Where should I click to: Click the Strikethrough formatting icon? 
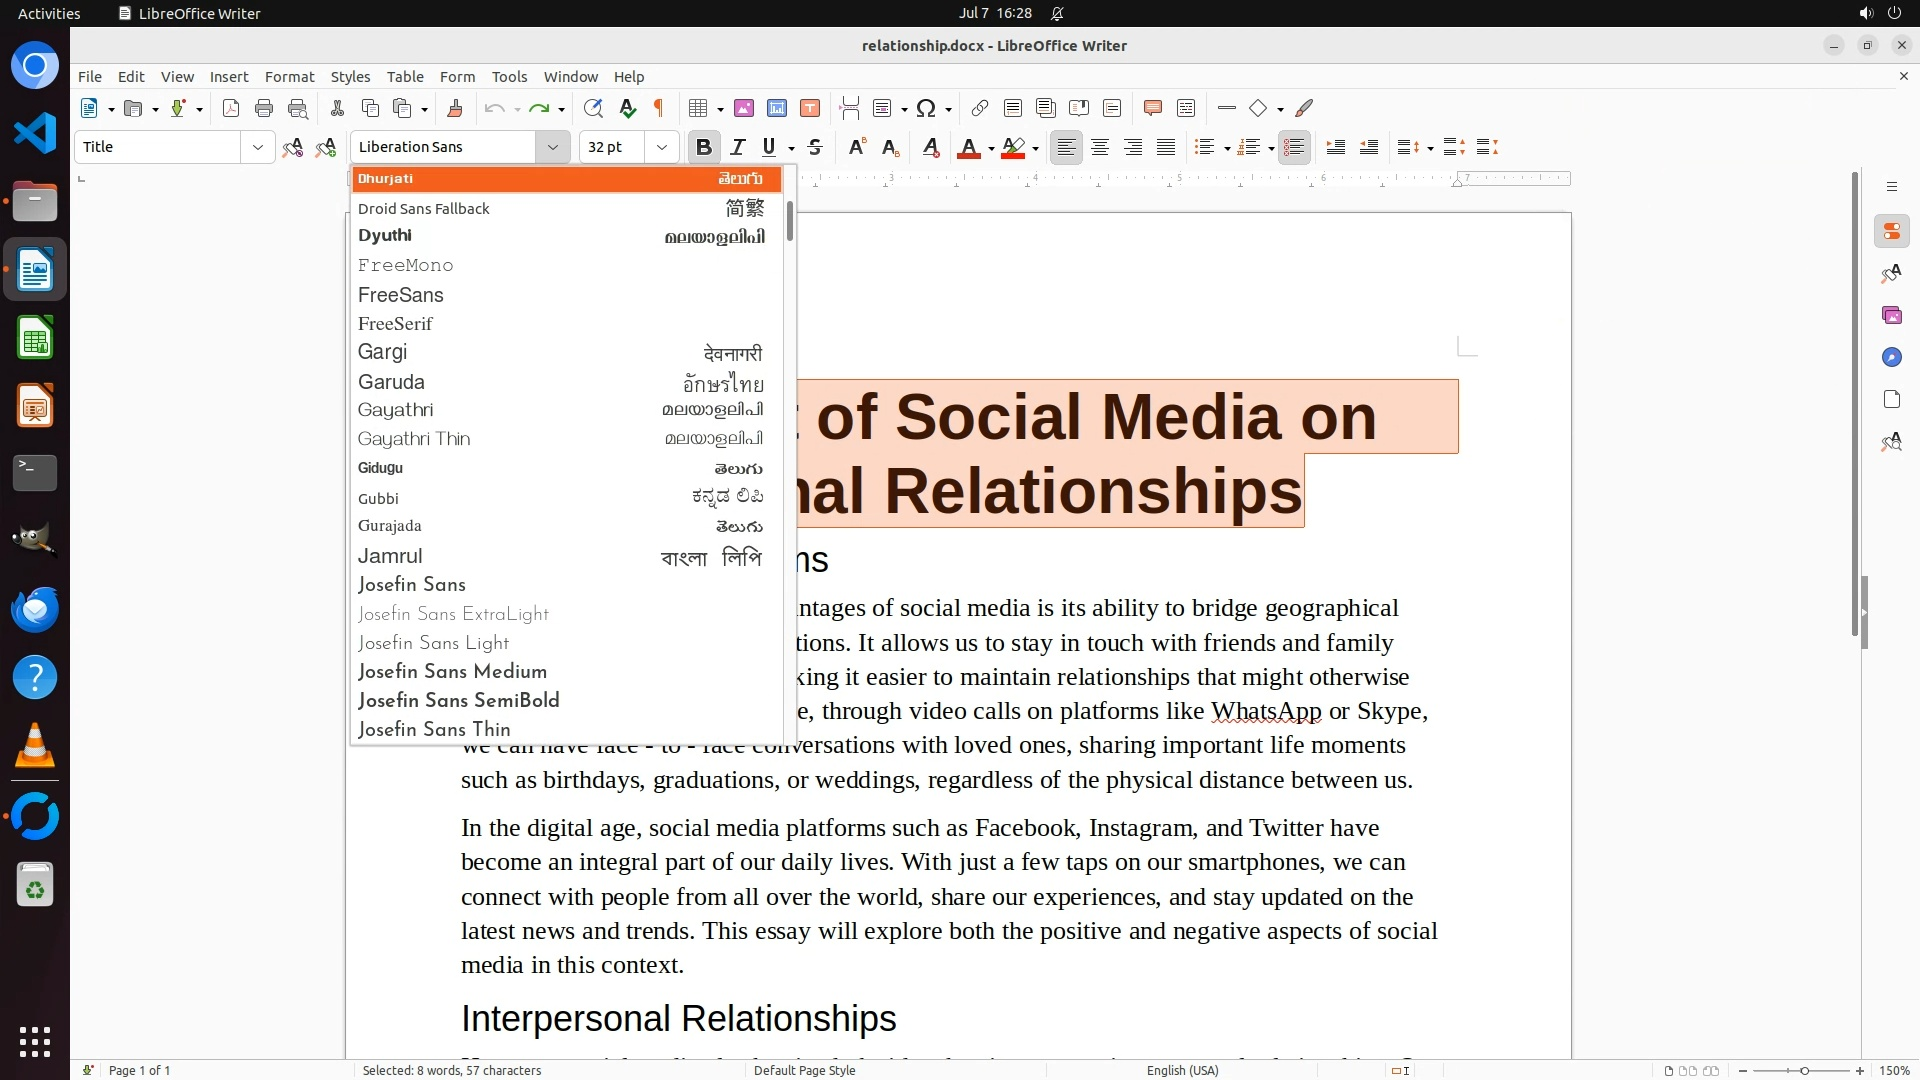815,147
